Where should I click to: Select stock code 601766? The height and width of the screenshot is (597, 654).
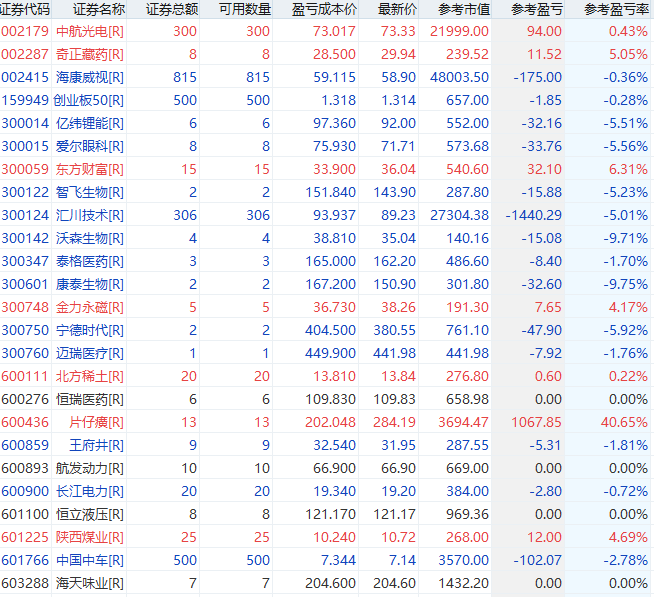point(25,560)
